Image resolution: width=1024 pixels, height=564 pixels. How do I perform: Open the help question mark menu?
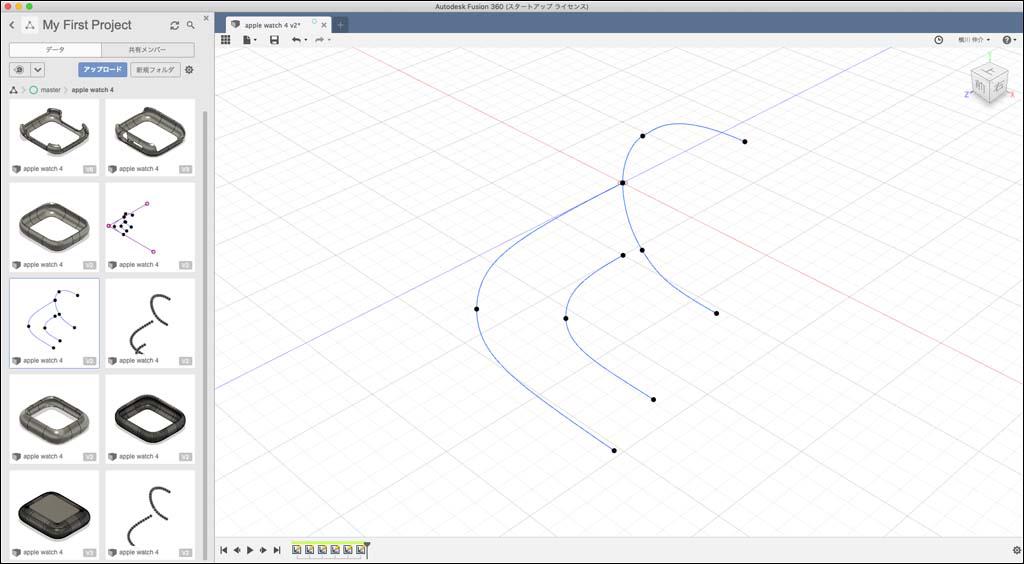[1009, 40]
